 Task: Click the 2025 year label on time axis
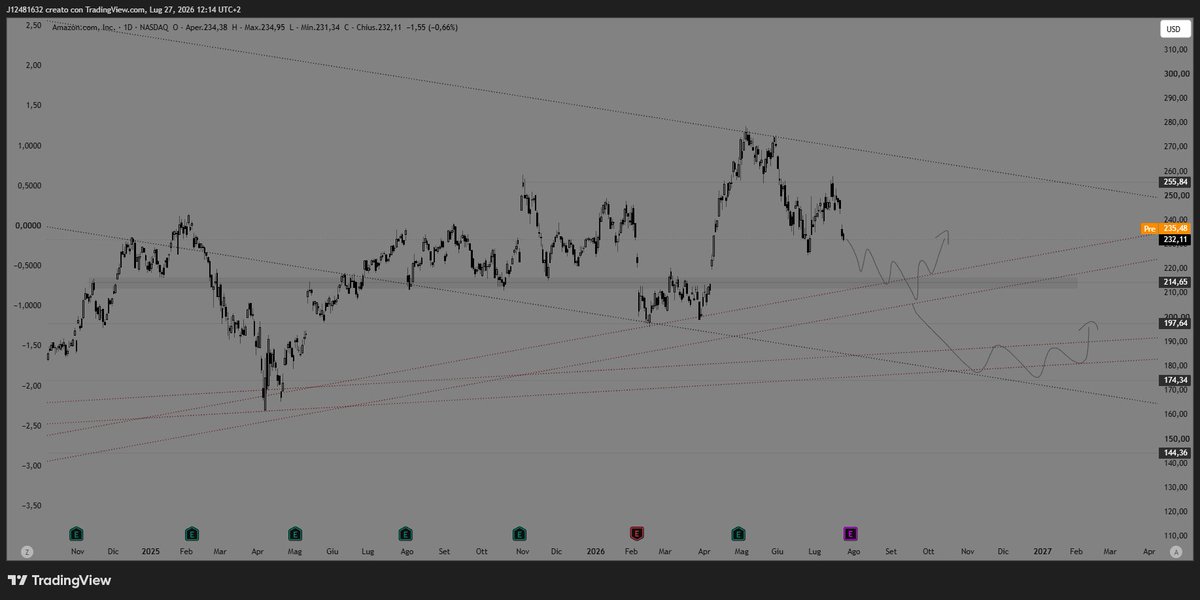(x=150, y=551)
